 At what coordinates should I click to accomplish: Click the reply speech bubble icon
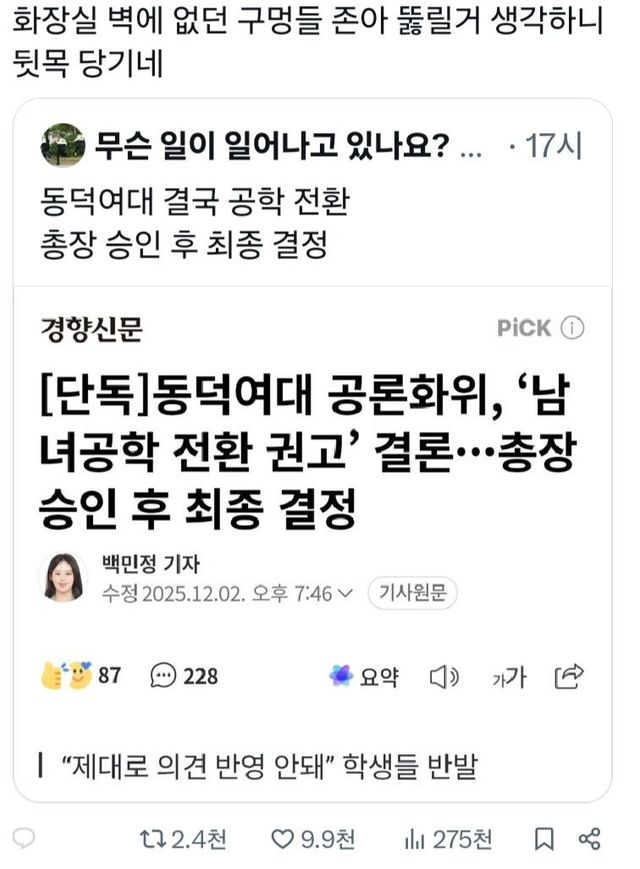pos(23,839)
